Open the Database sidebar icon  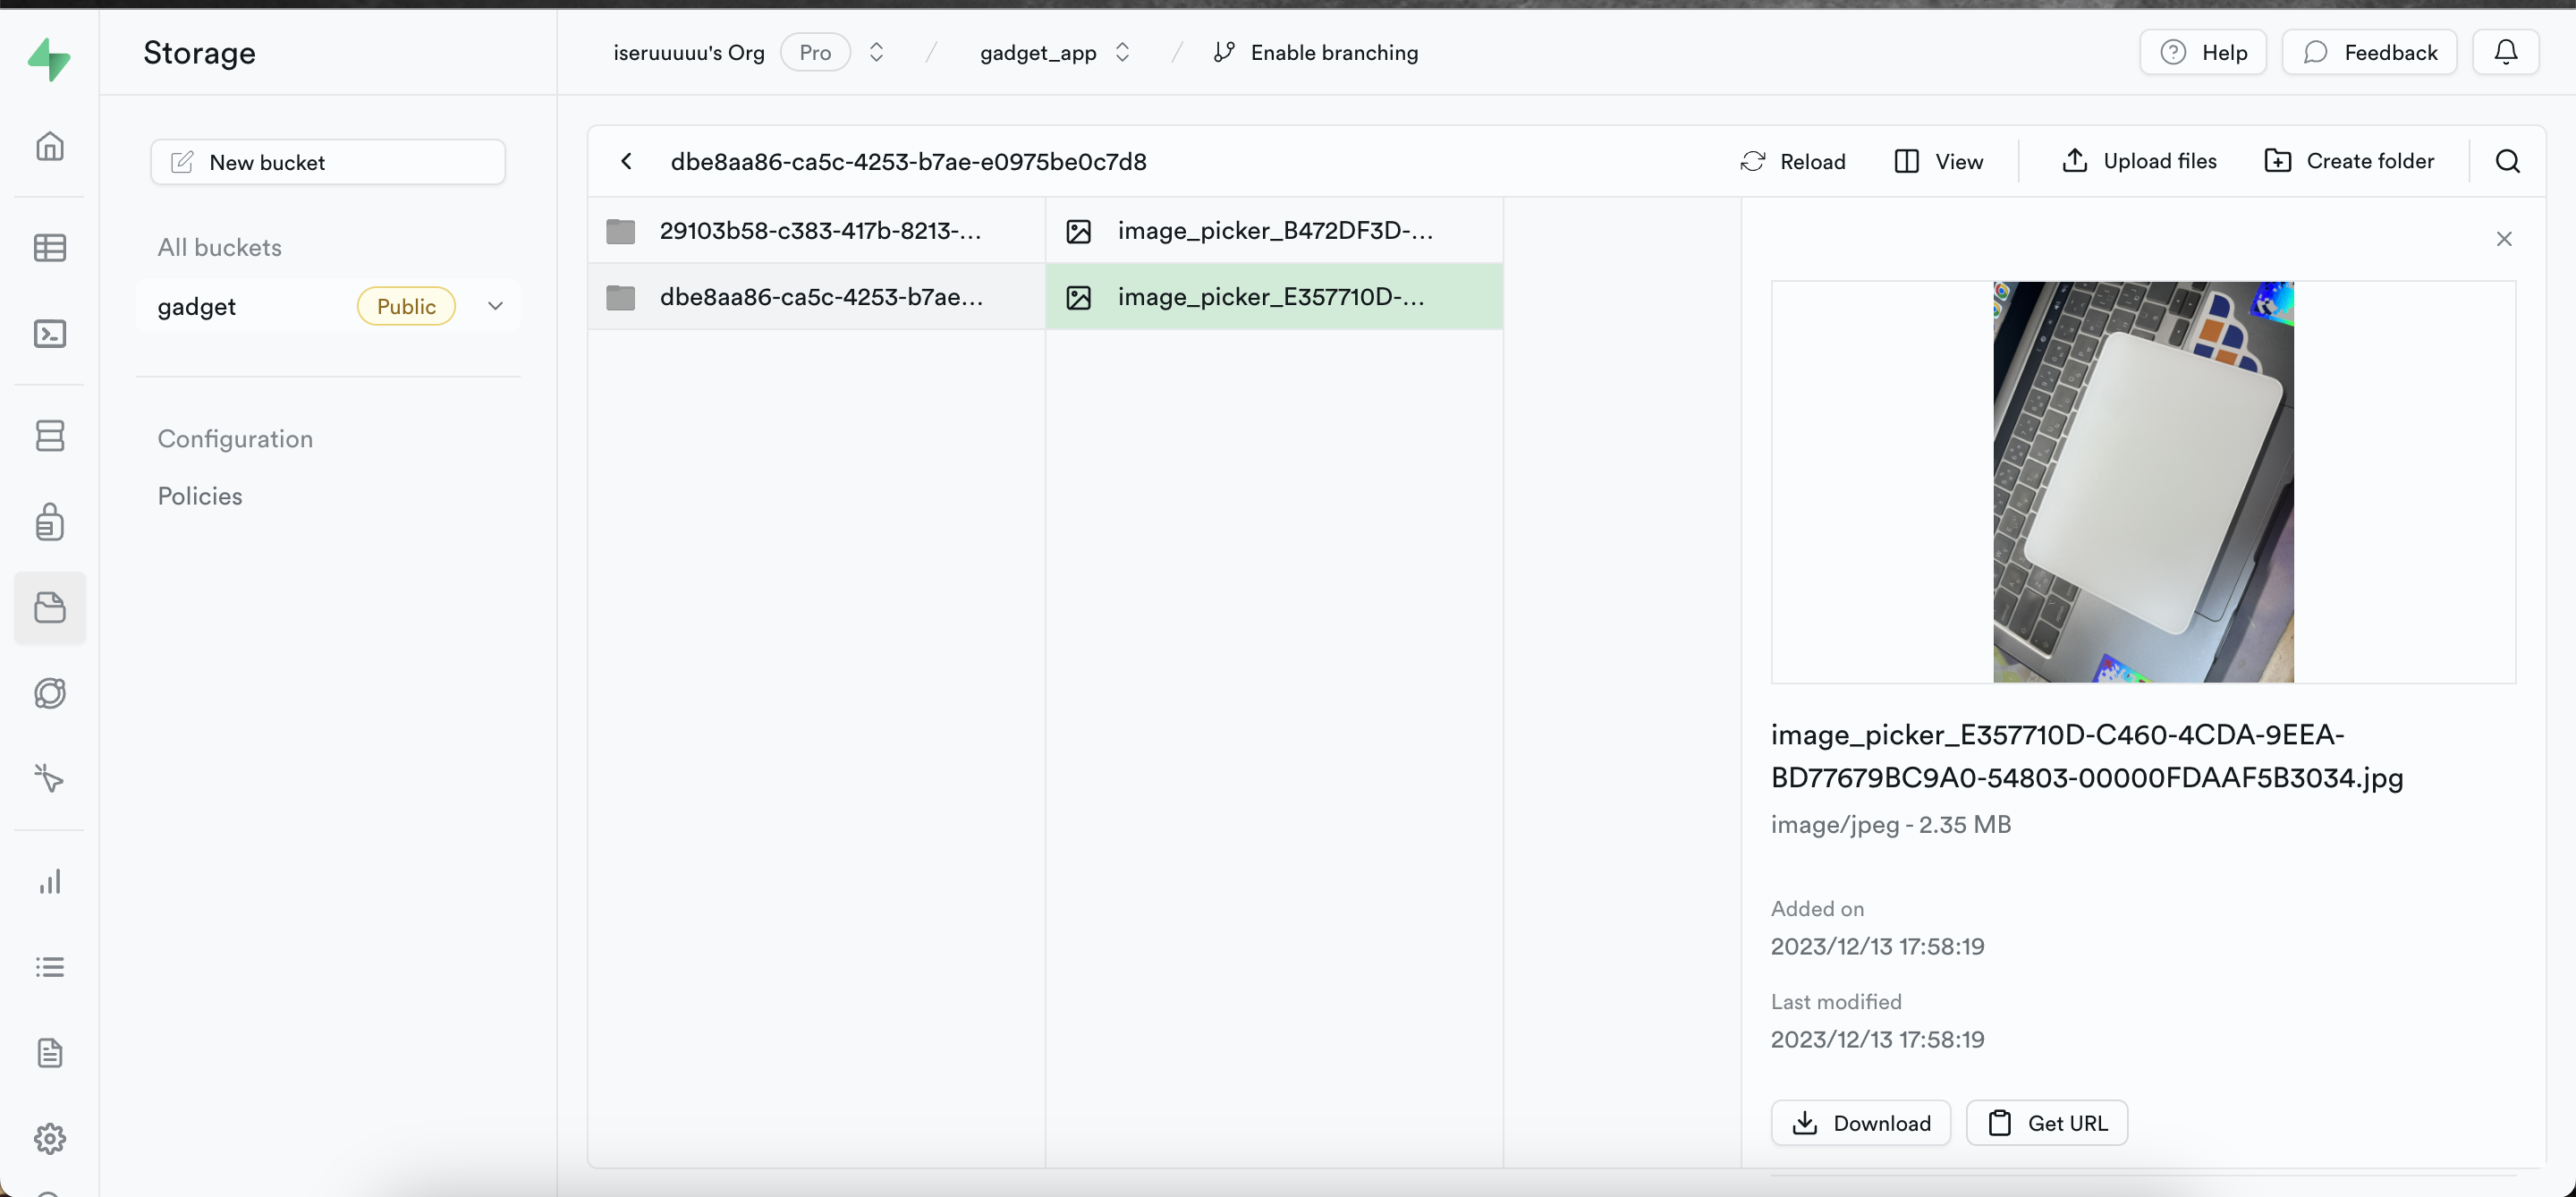click(x=49, y=435)
